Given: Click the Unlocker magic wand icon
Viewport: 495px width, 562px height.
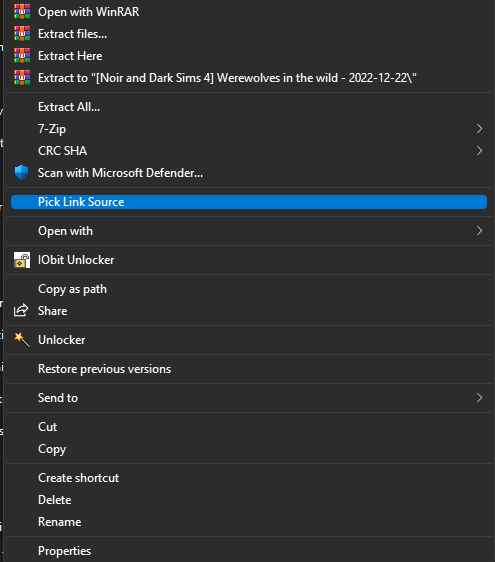Looking at the screenshot, I should (x=22, y=339).
